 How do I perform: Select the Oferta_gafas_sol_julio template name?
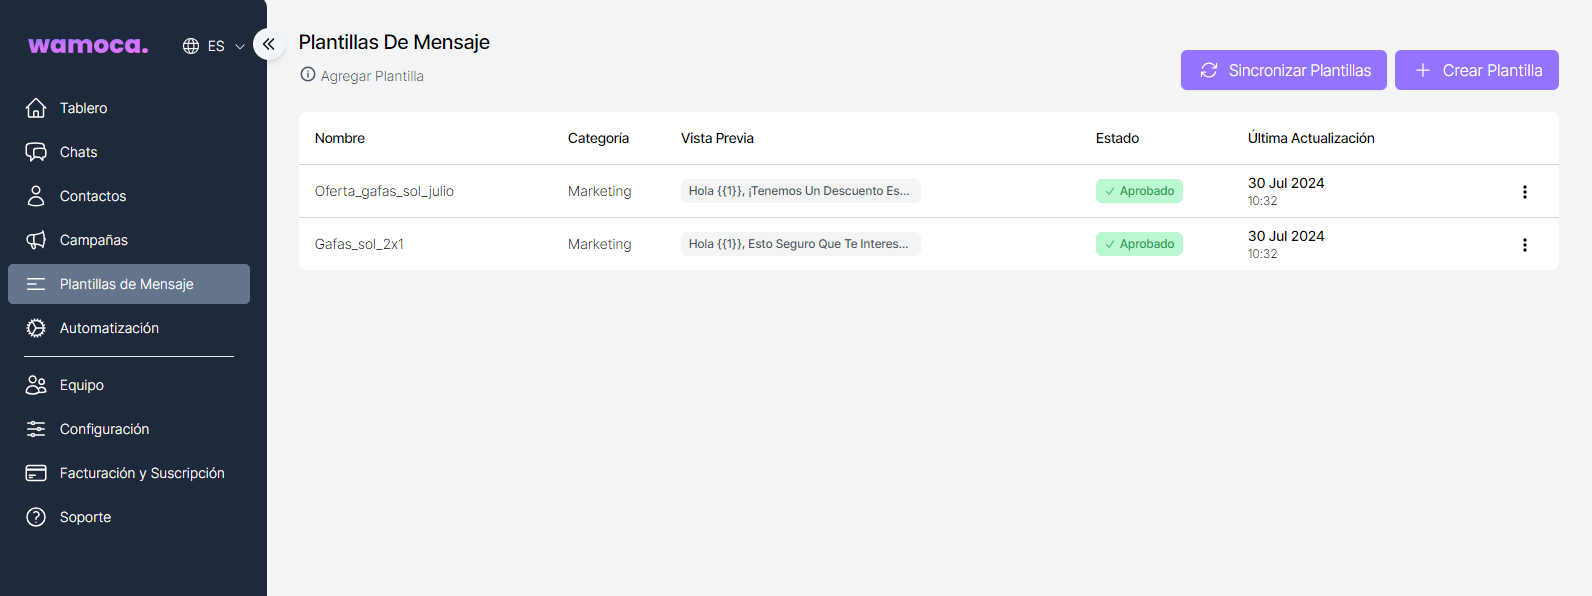coord(384,191)
